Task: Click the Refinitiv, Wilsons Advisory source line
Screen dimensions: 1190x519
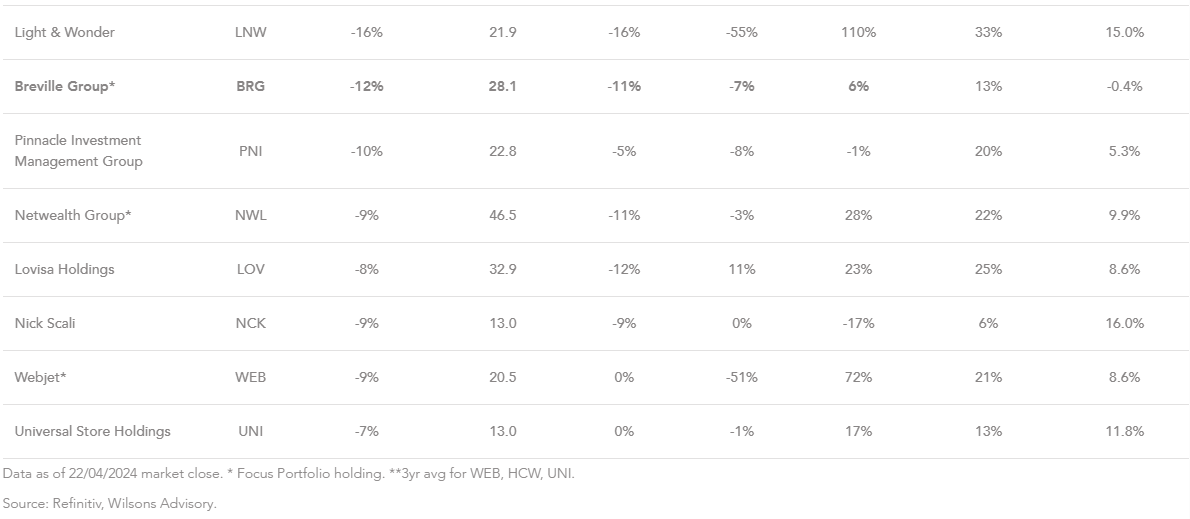Action: point(109,503)
